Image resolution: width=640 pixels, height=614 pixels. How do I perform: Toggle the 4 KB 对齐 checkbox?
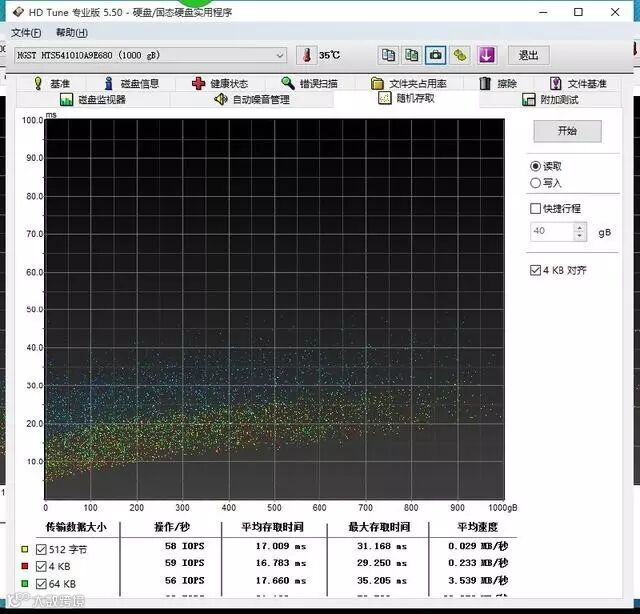535,270
